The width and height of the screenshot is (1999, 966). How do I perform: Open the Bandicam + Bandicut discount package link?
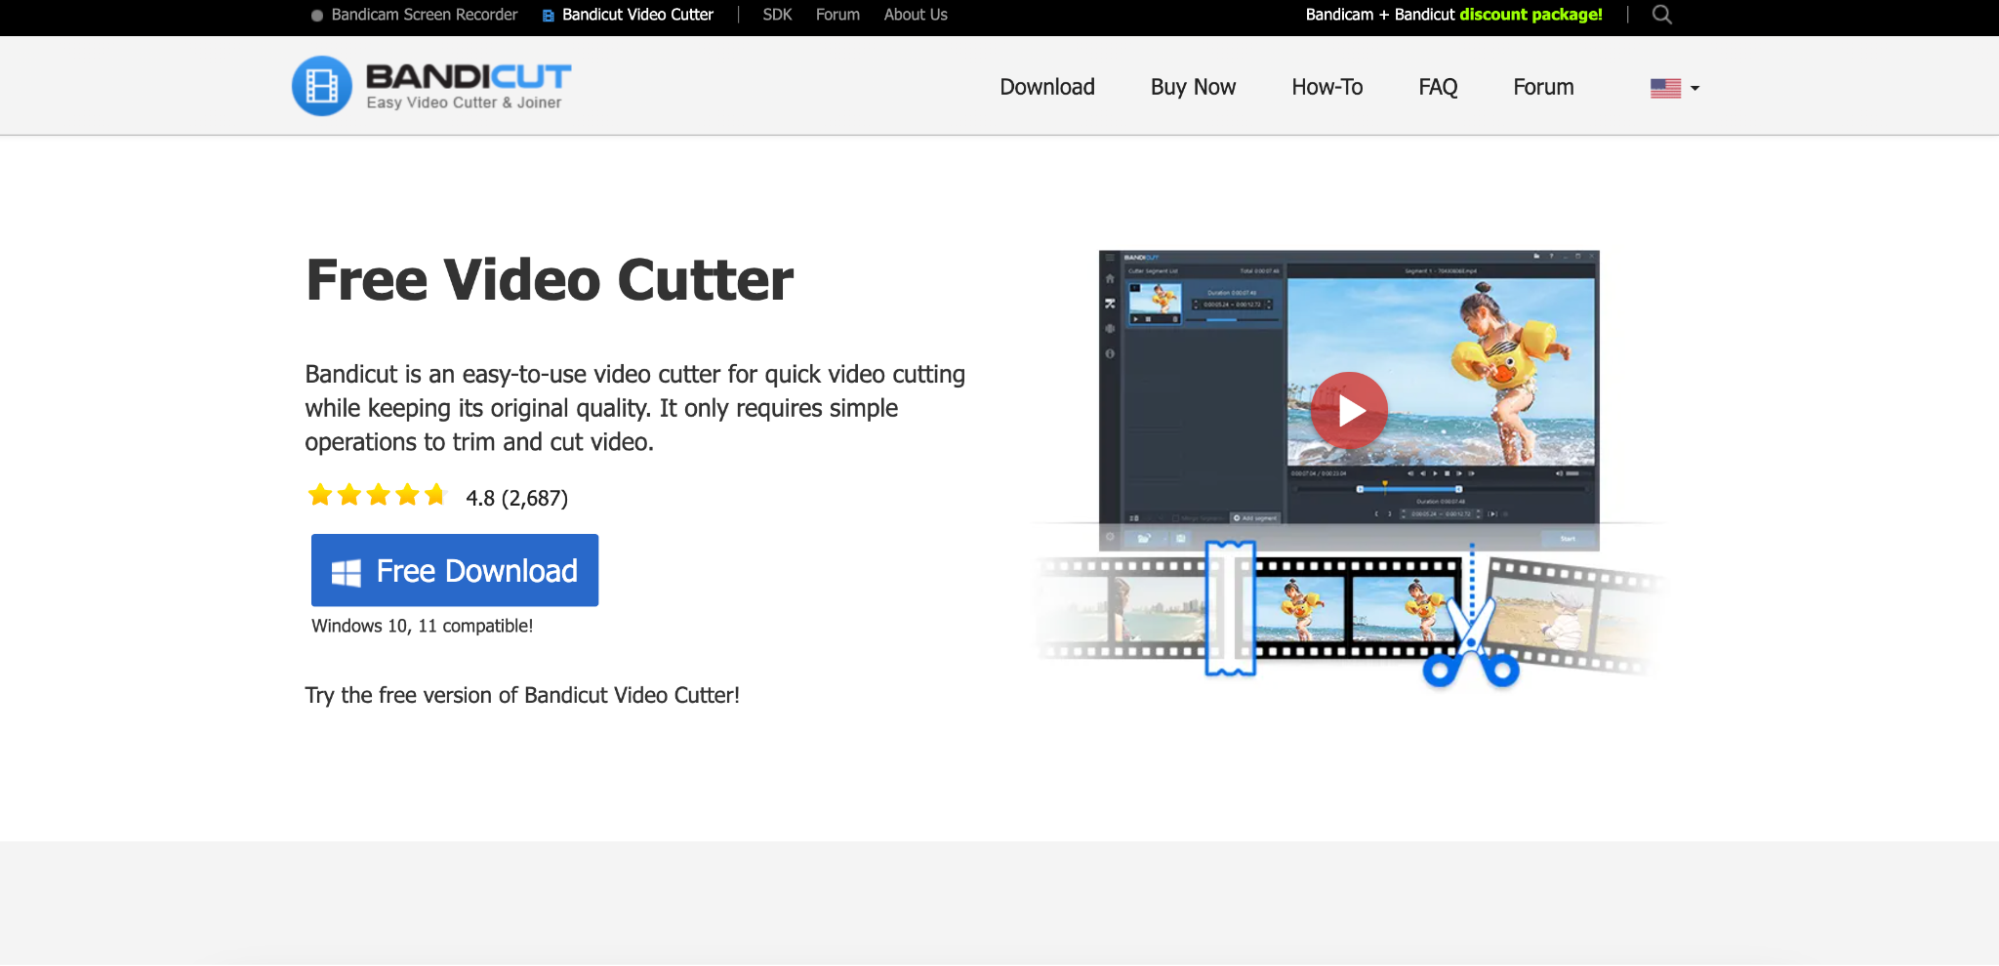[x=1453, y=15]
